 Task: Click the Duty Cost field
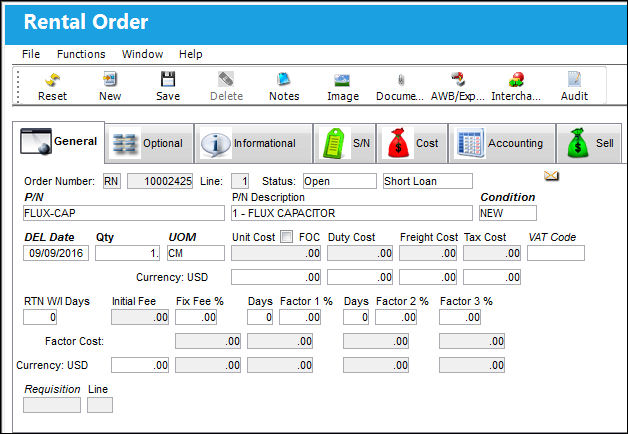(360, 253)
